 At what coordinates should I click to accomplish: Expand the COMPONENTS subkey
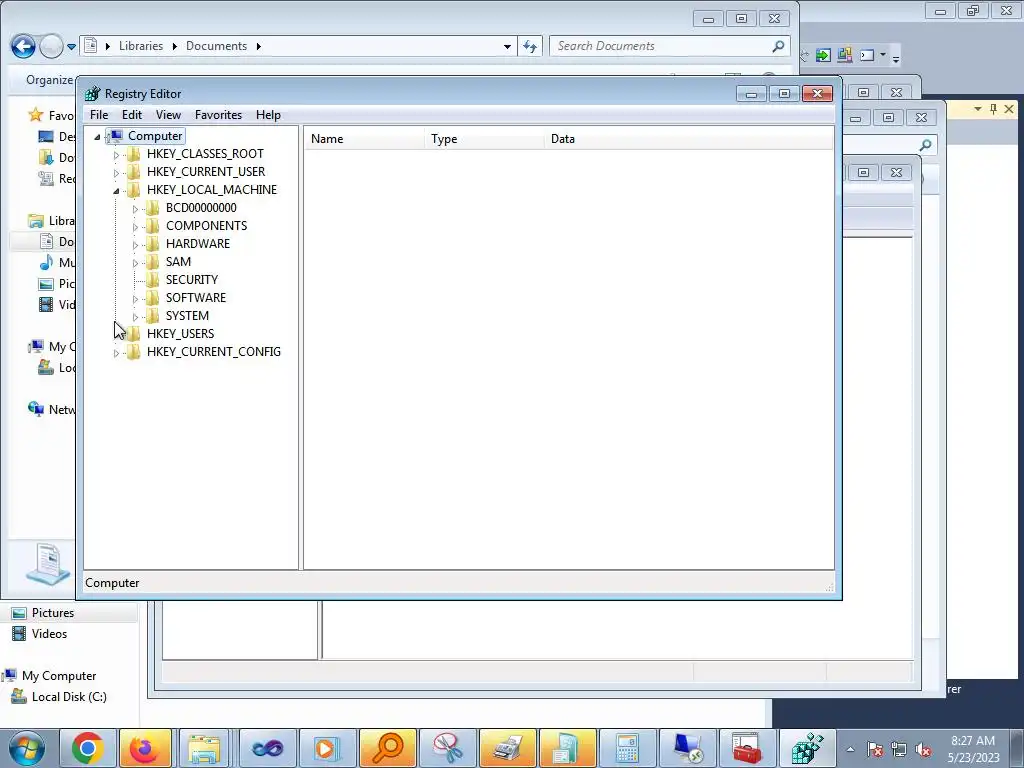[135, 227]
